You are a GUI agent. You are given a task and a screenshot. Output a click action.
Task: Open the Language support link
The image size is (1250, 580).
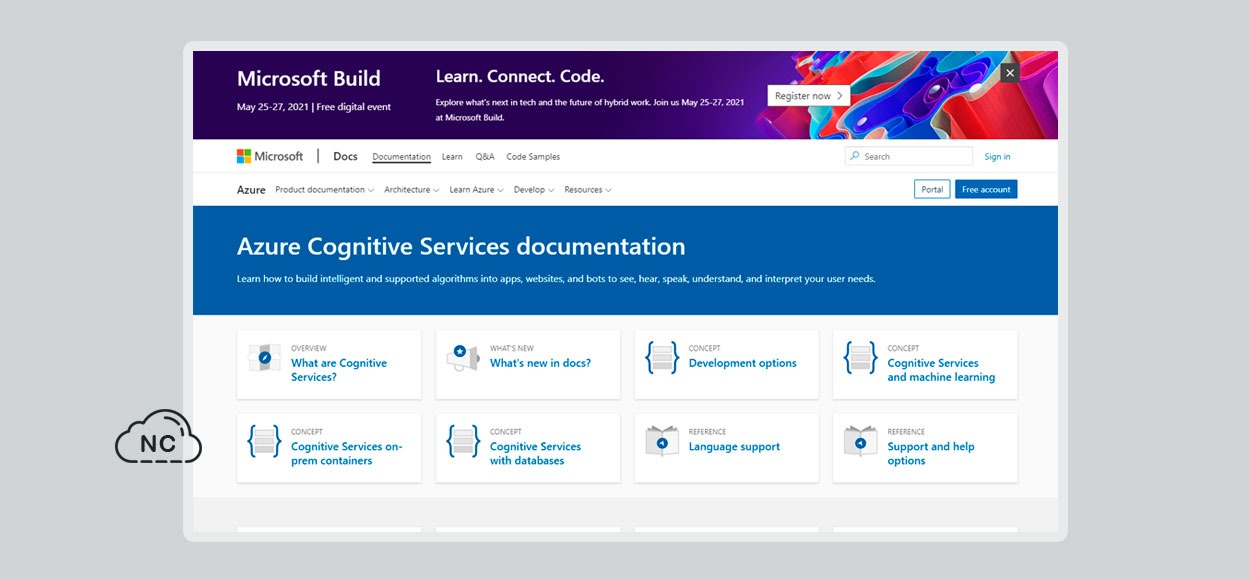point(734,447)
